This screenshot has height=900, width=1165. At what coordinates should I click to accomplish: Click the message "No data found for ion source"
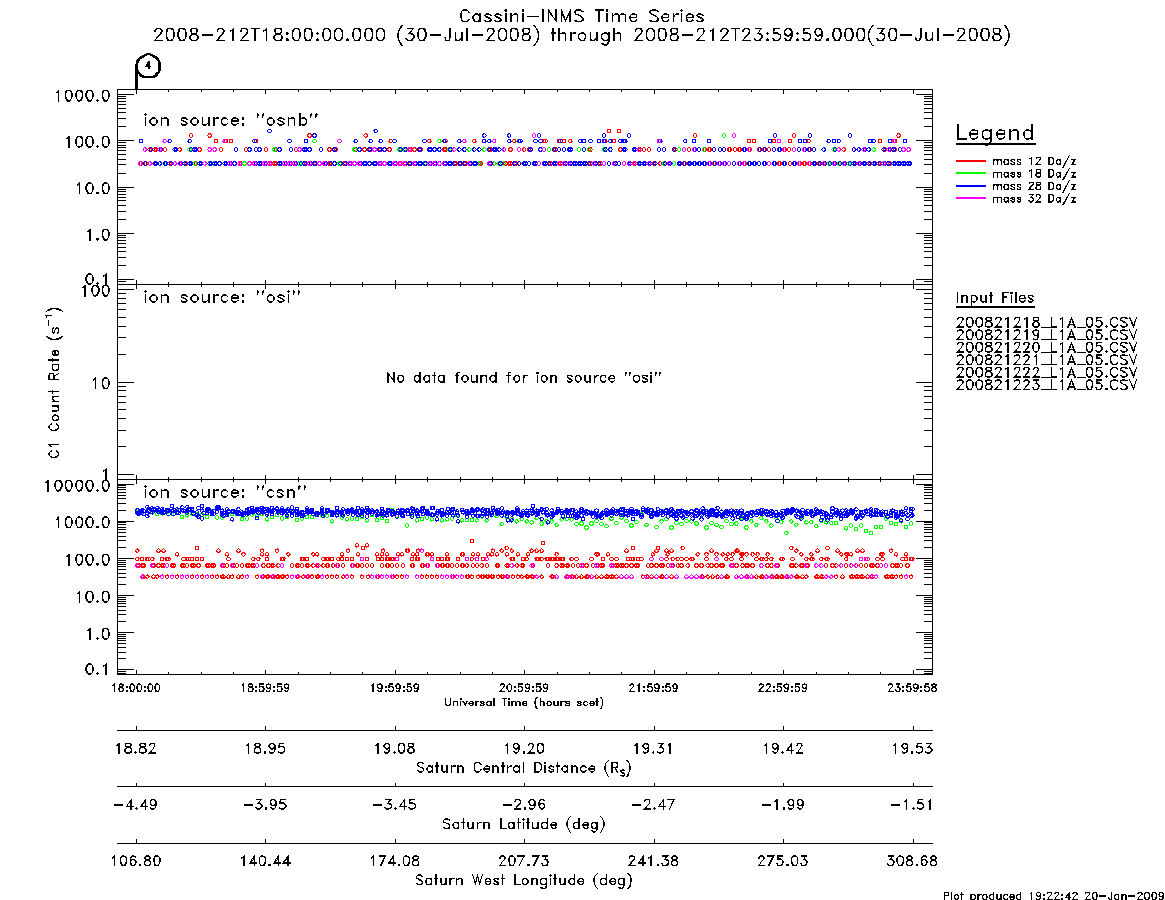coord(524,378)
